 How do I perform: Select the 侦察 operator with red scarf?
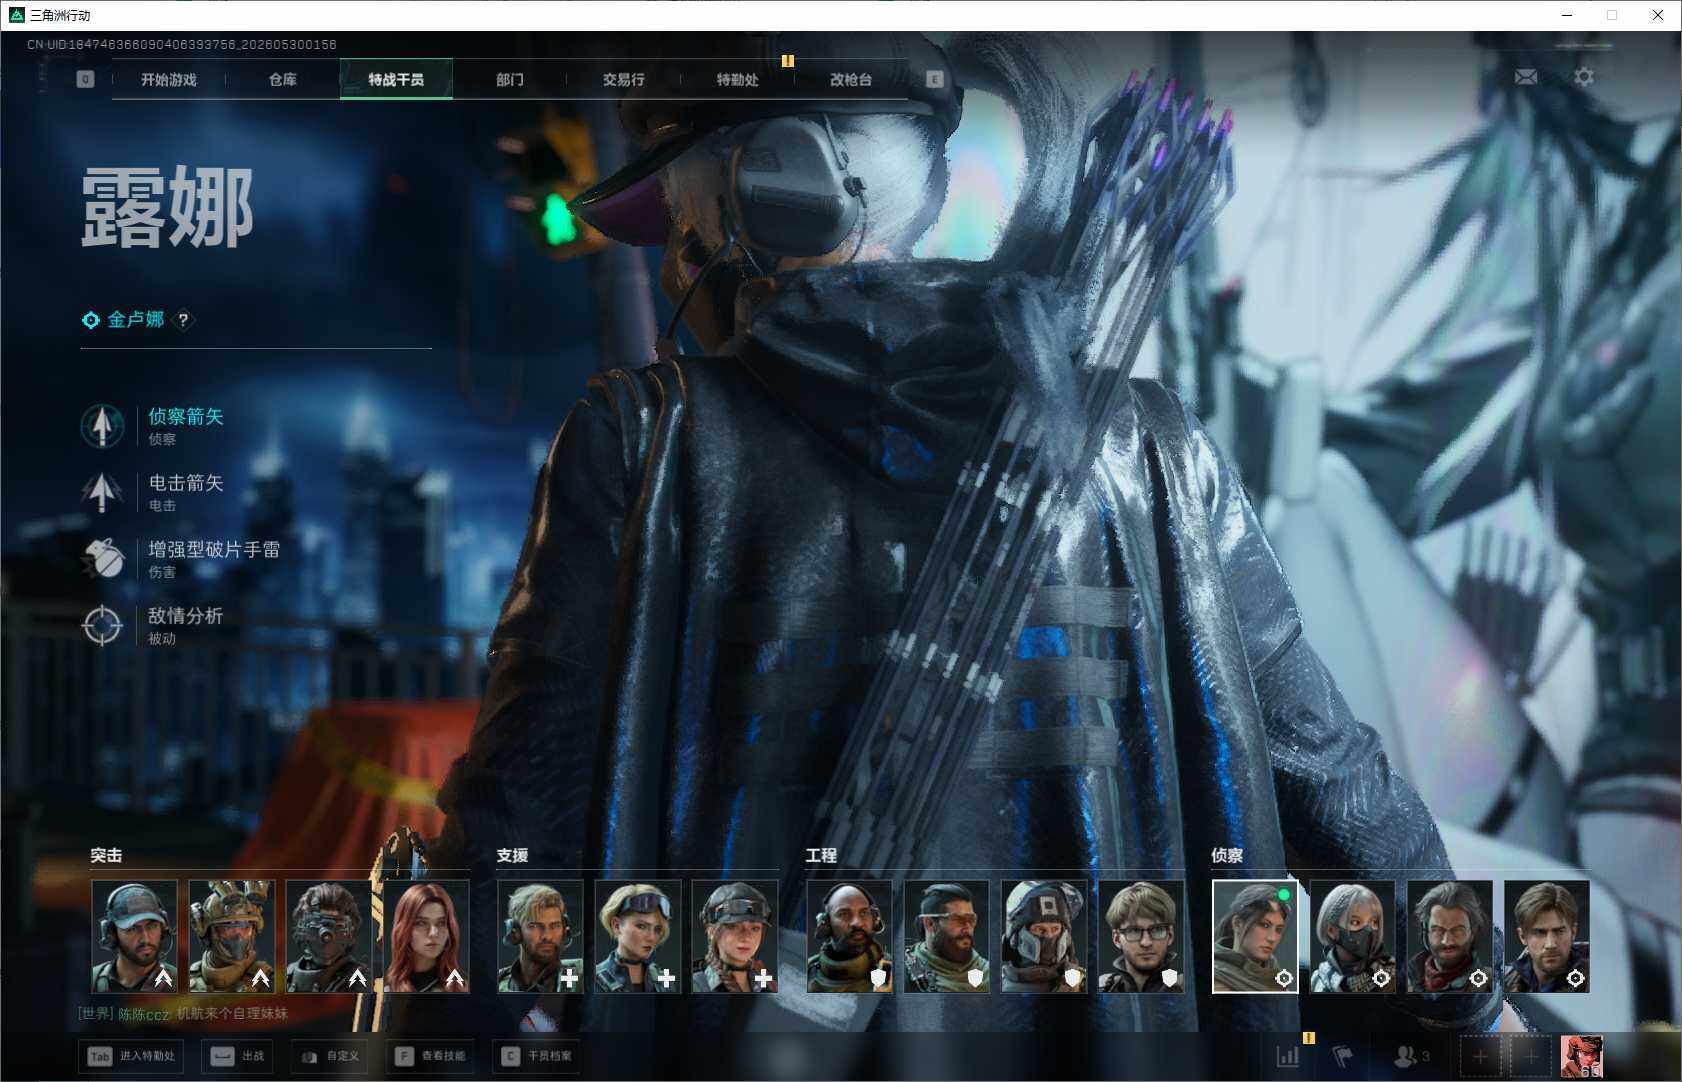click(1449, 937)
